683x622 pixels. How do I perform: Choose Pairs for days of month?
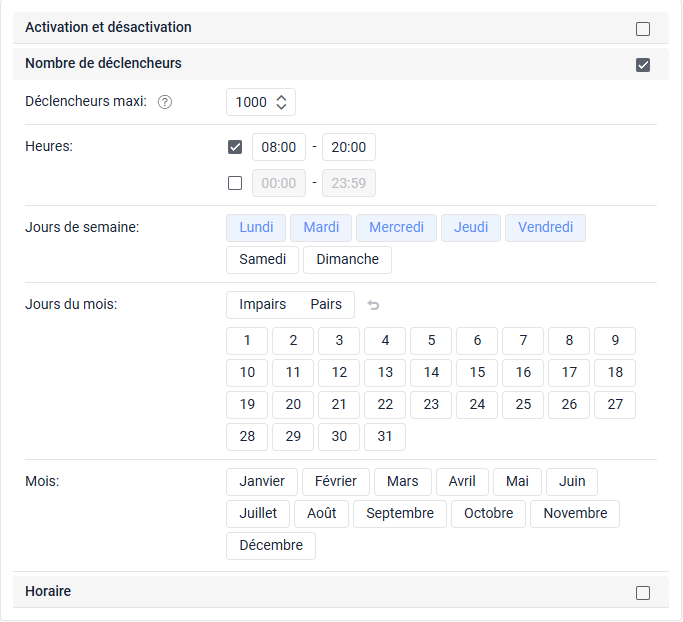(x=326, y=305)
